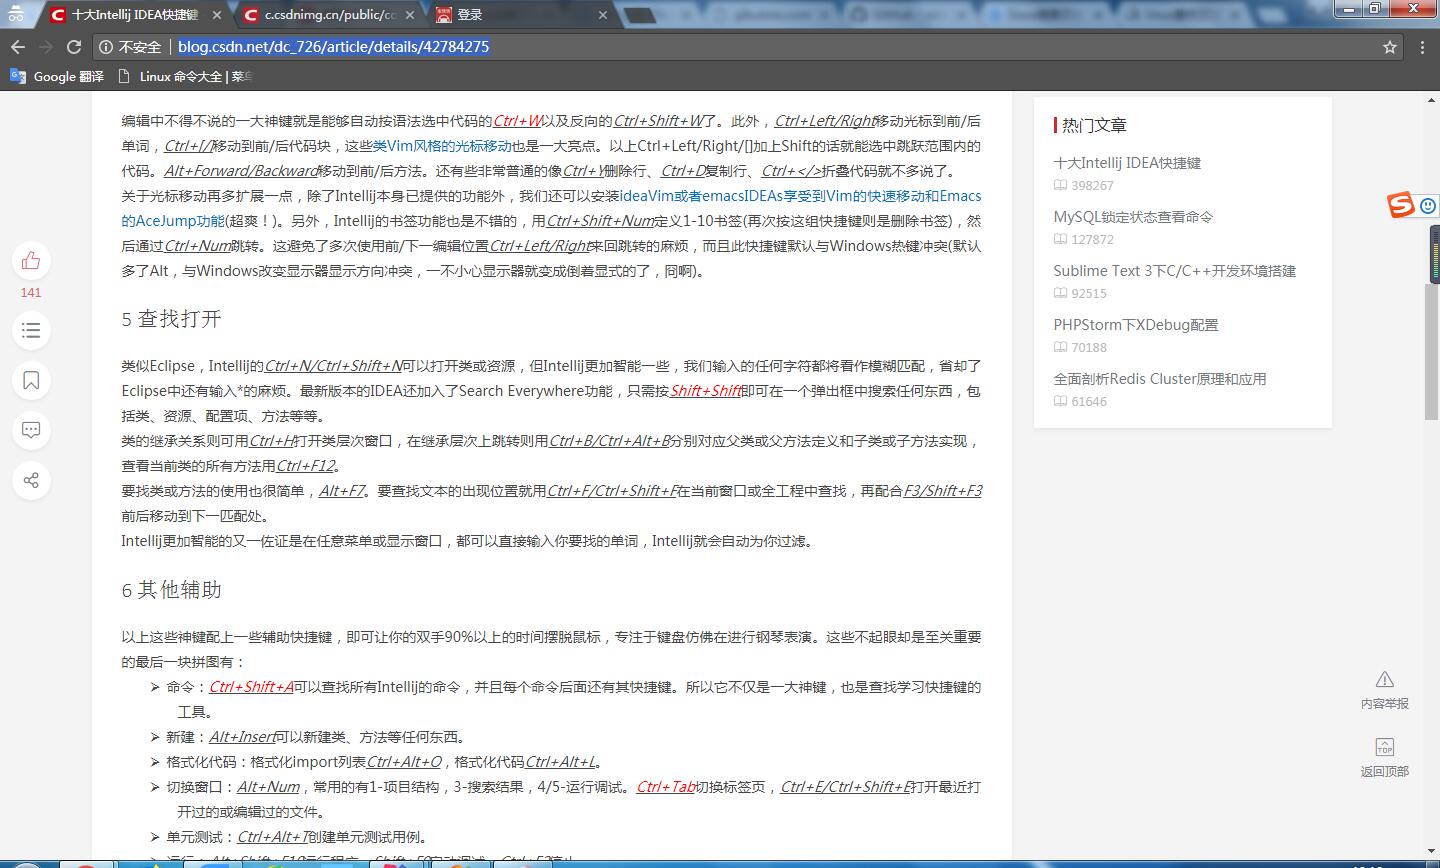Click the browser back arrow
This screenshot has width=1440, height=868.
point(17,47)
